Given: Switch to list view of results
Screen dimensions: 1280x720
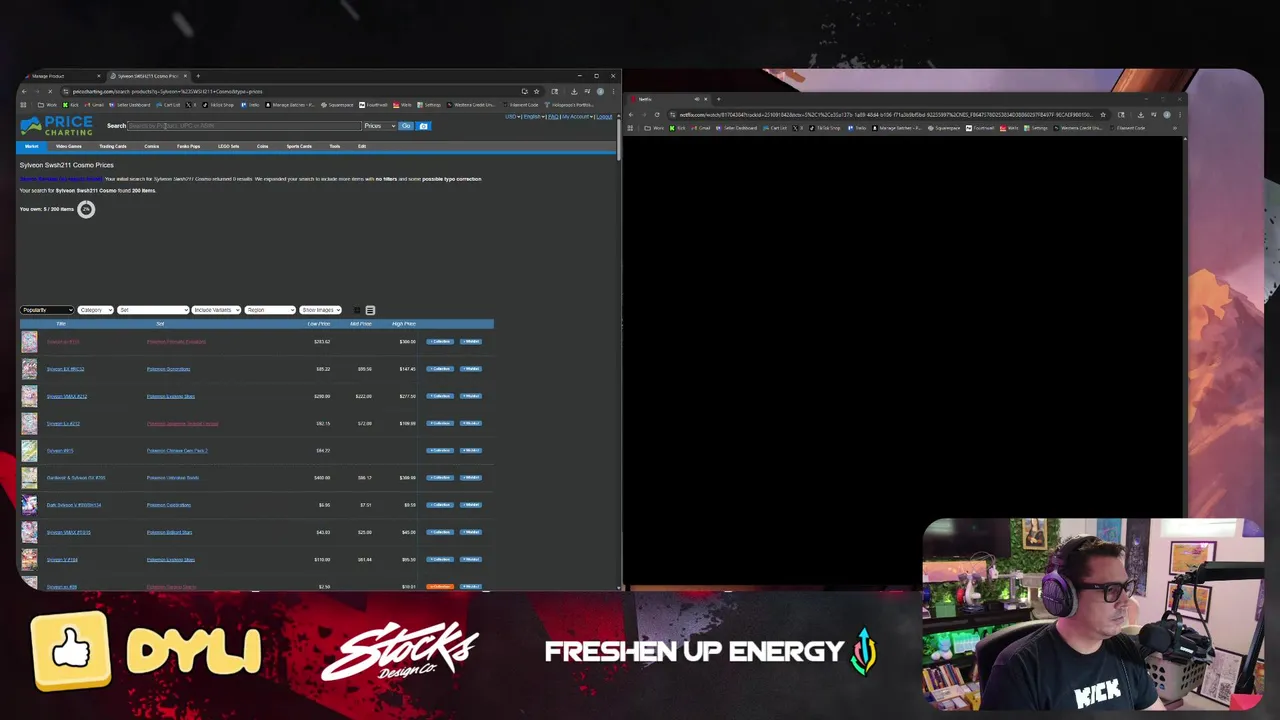Looking at the screenshot, I should point(370,310).
